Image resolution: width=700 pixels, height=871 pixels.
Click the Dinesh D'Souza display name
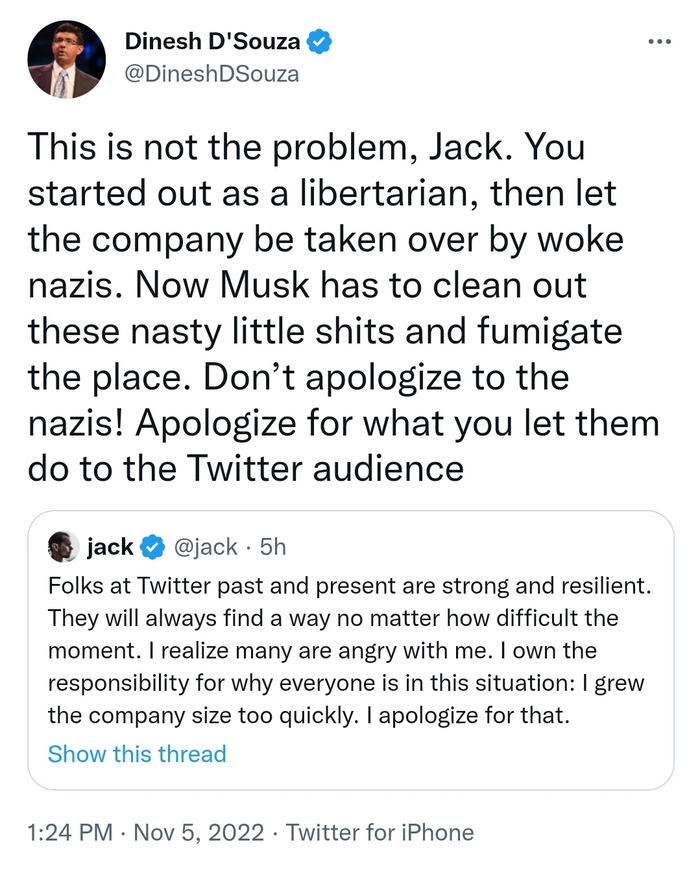(x=214, y=42)
